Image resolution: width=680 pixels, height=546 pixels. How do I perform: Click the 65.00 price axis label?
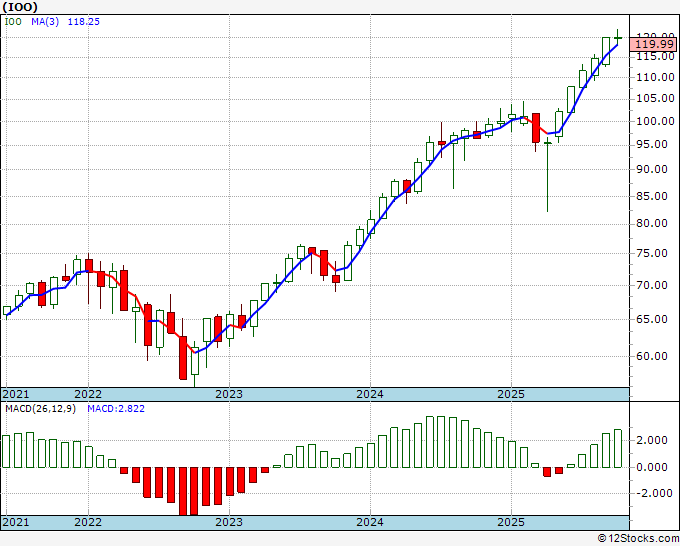pos(652,319)
